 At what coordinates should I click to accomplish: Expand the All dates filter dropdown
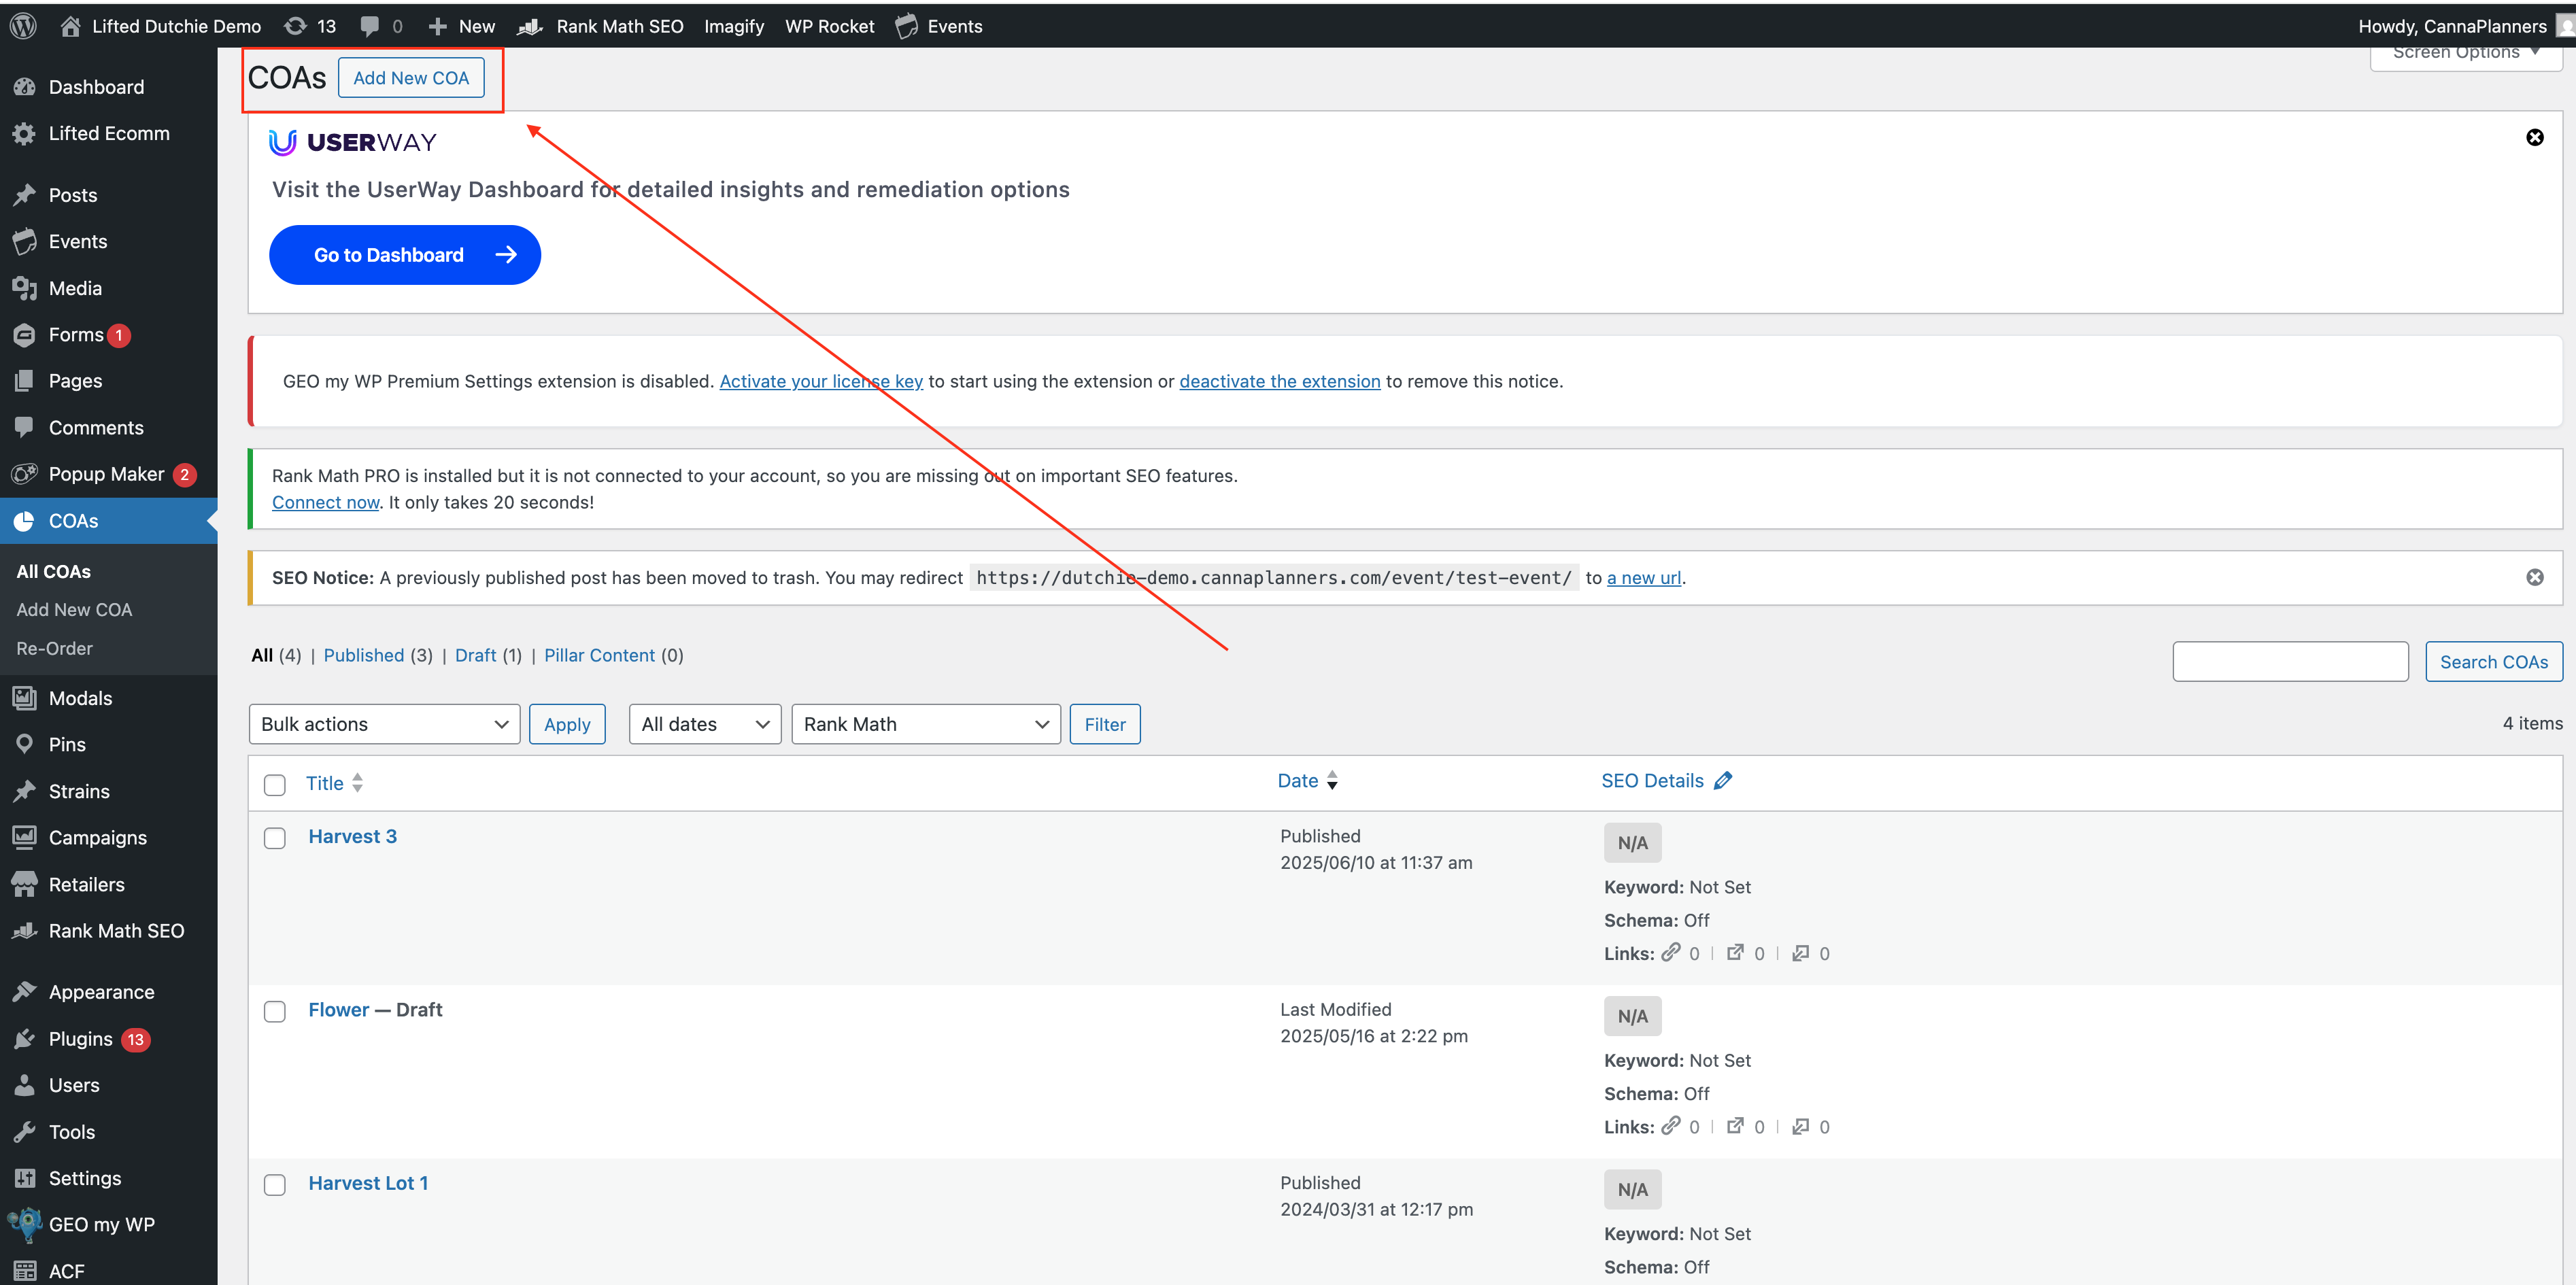tap(704, 724)
